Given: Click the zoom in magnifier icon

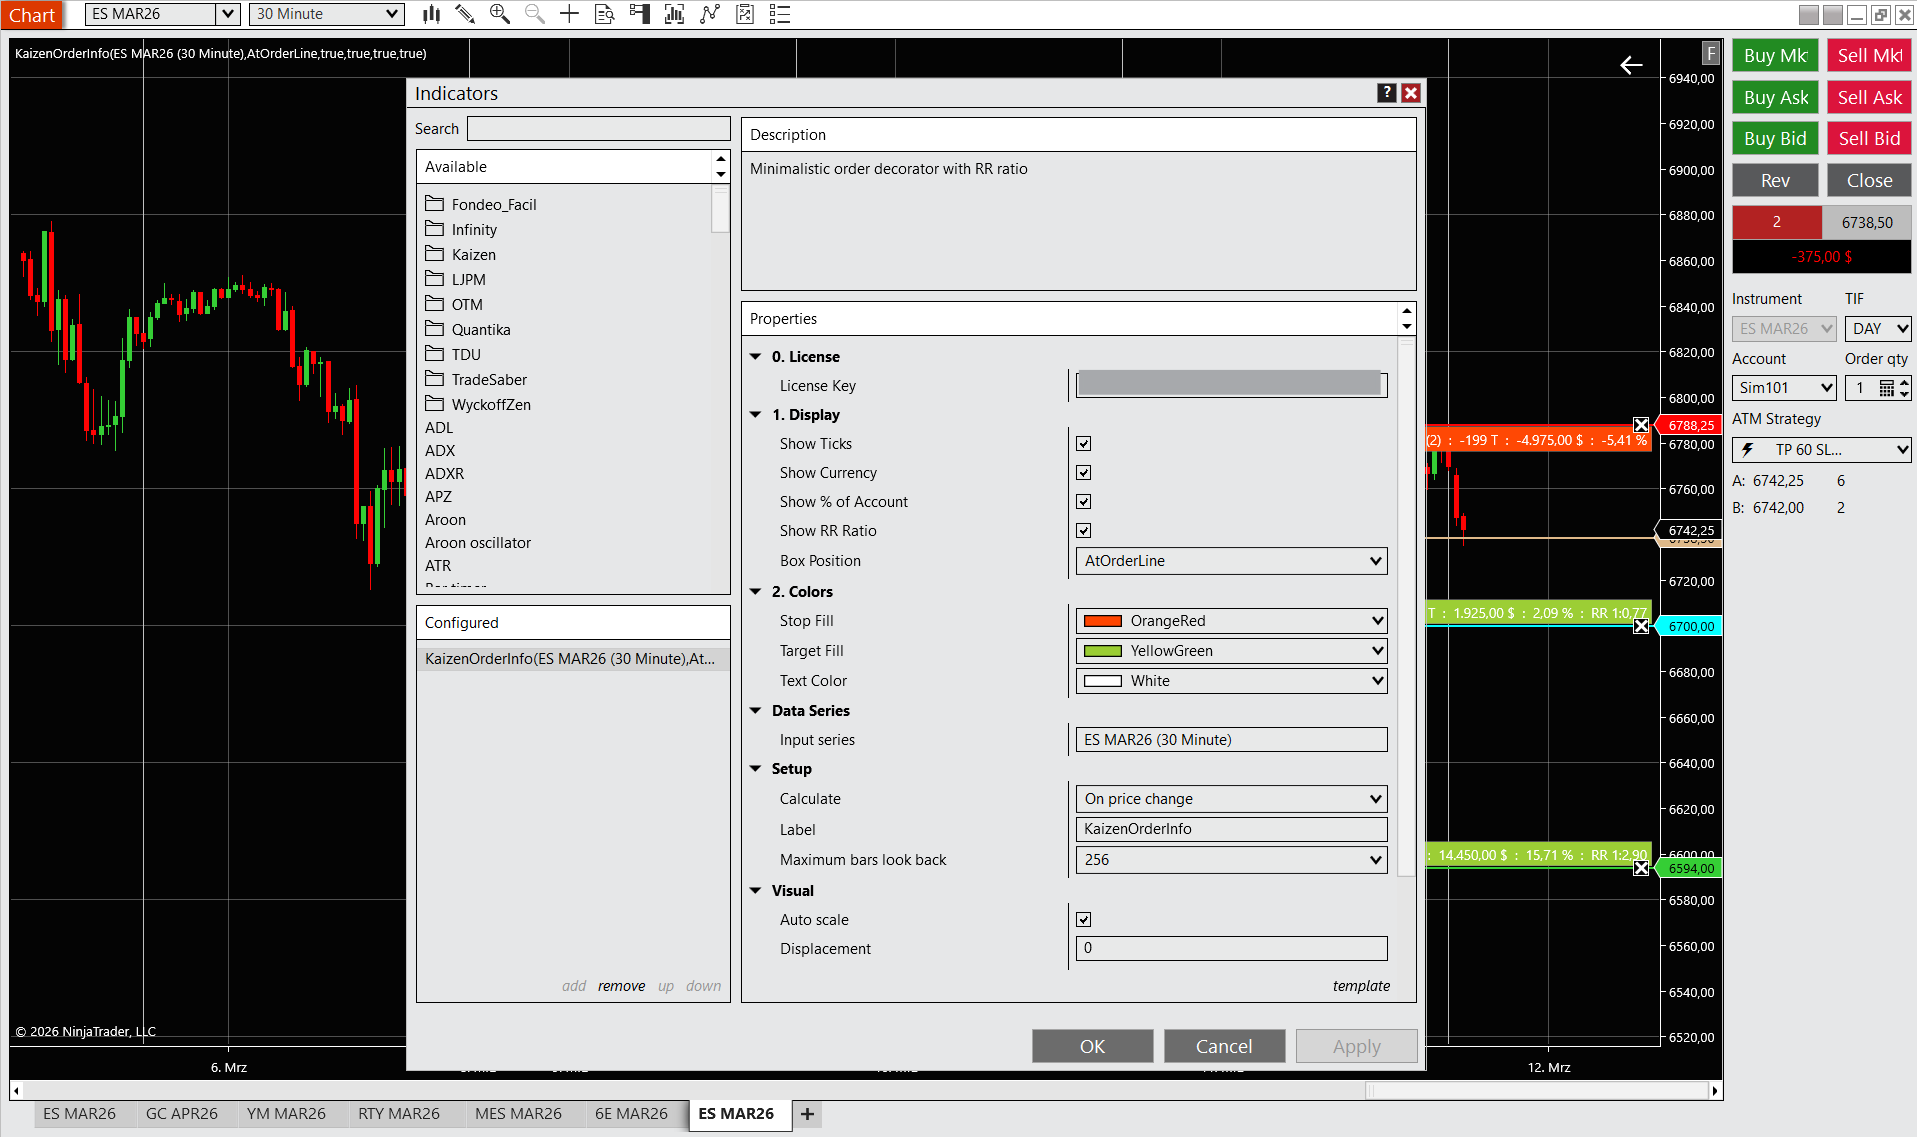Looking at the screenshot, I should pos(499,14).
